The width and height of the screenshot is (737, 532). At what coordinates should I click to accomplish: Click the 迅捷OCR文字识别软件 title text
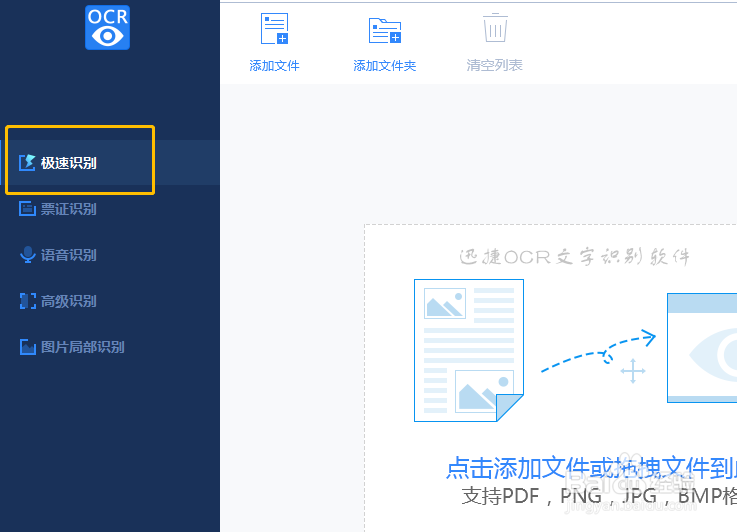[x=574, y=257]
